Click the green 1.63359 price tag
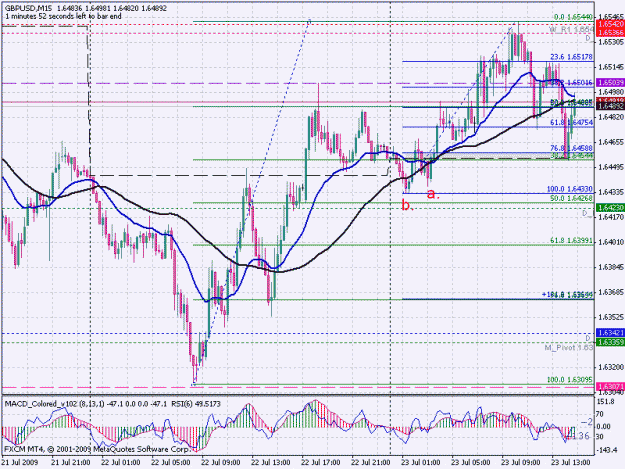 pos(609,342)
